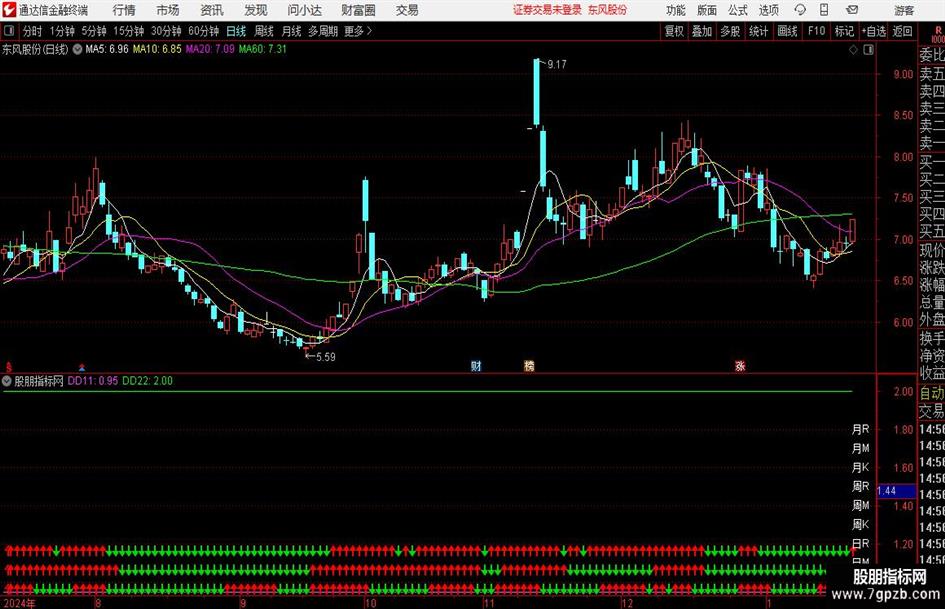
Task: Click the MA60: 7.31 indicator value
Action: coord(263,49)
